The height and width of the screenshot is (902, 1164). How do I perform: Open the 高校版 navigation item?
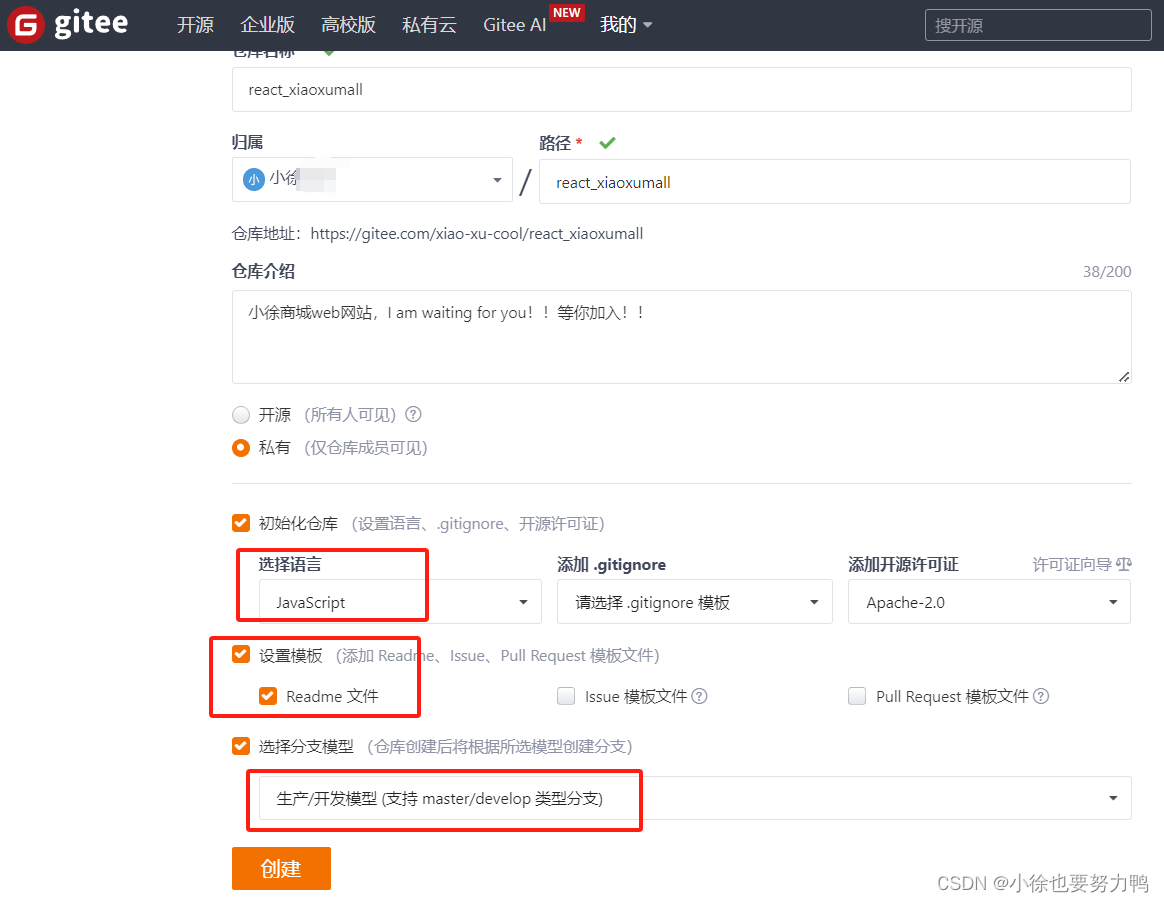point(348,24)
